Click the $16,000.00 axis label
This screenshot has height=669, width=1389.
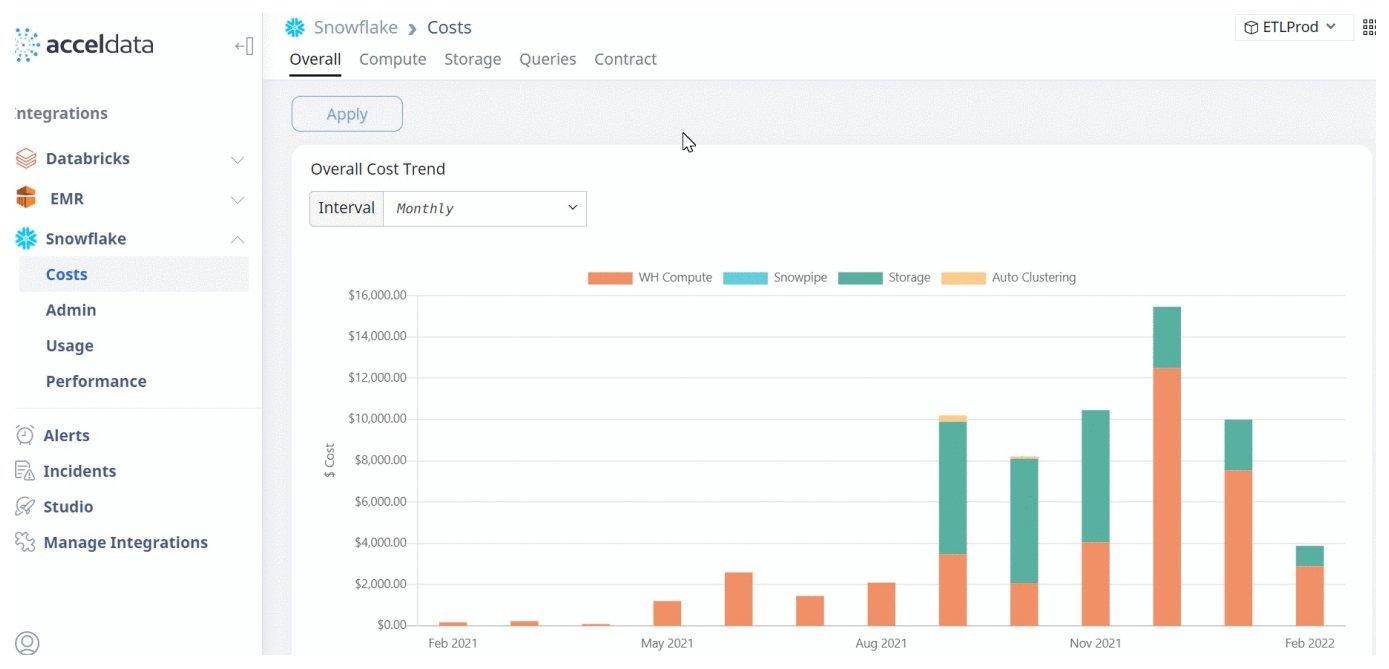pos(377,295)
